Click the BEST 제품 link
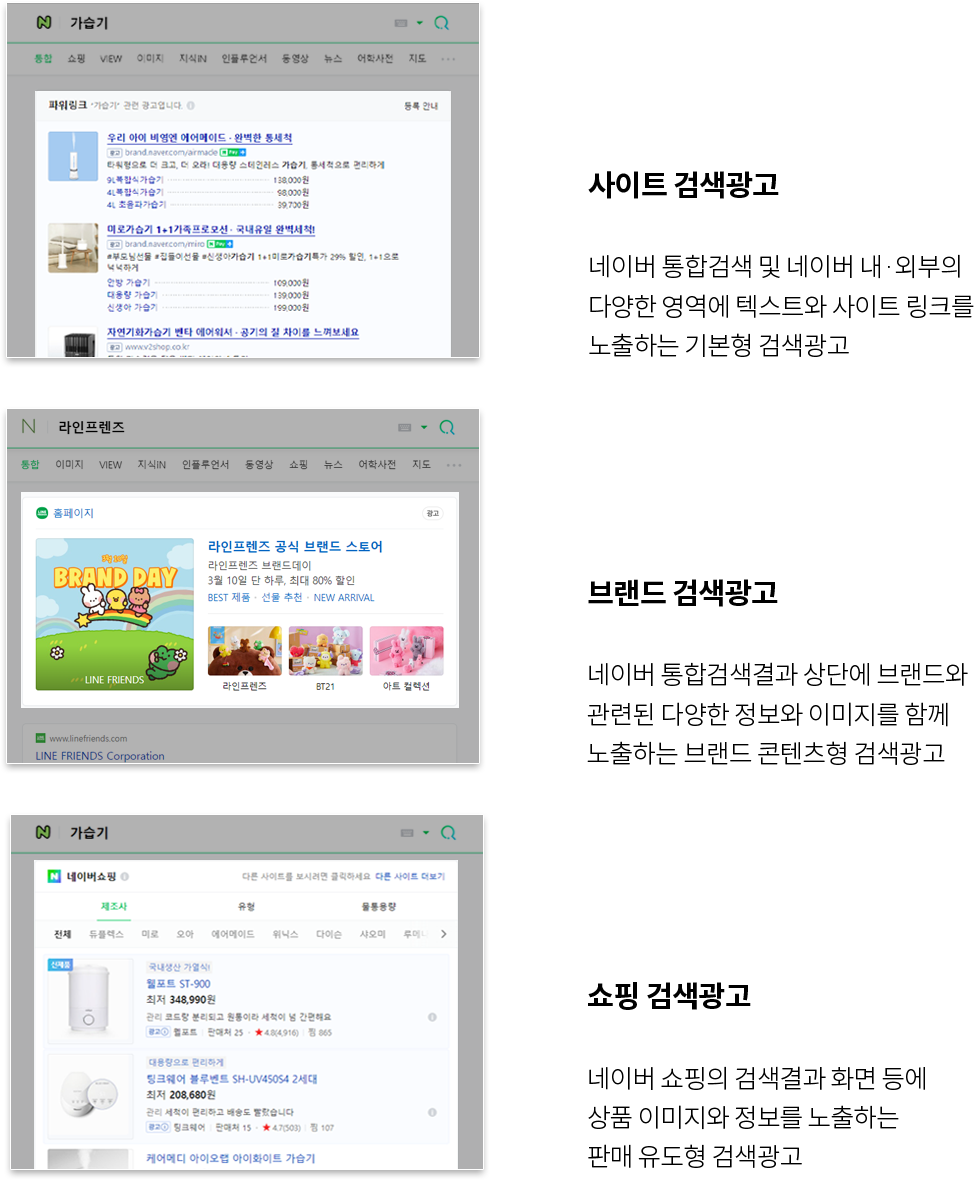This screenshot has width=974, height=1180. click(229, 598)
